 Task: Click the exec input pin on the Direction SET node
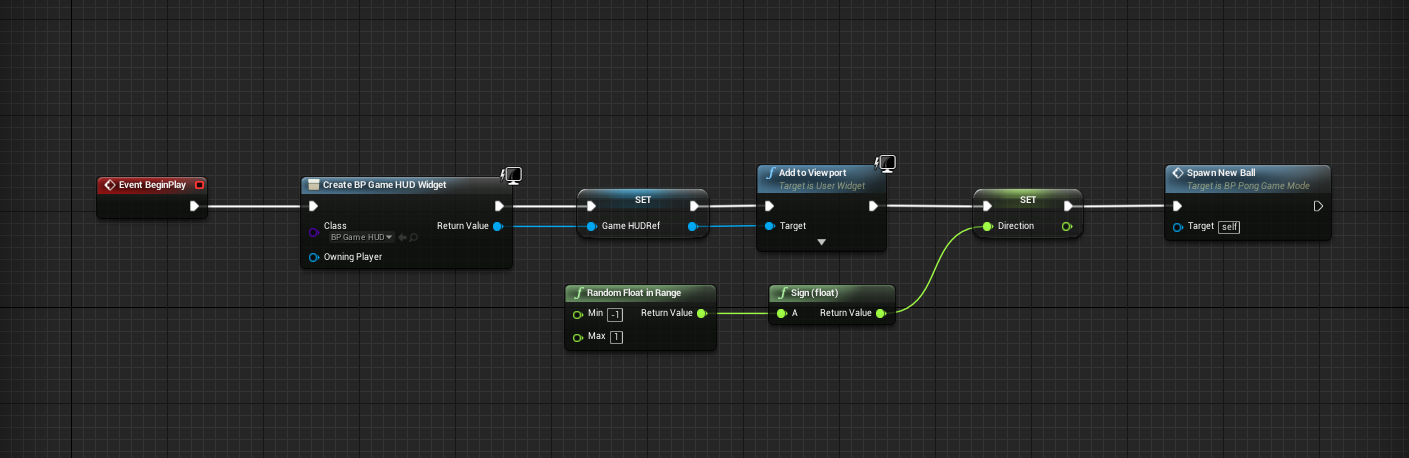pyautogui.click(x=987, y=207)
